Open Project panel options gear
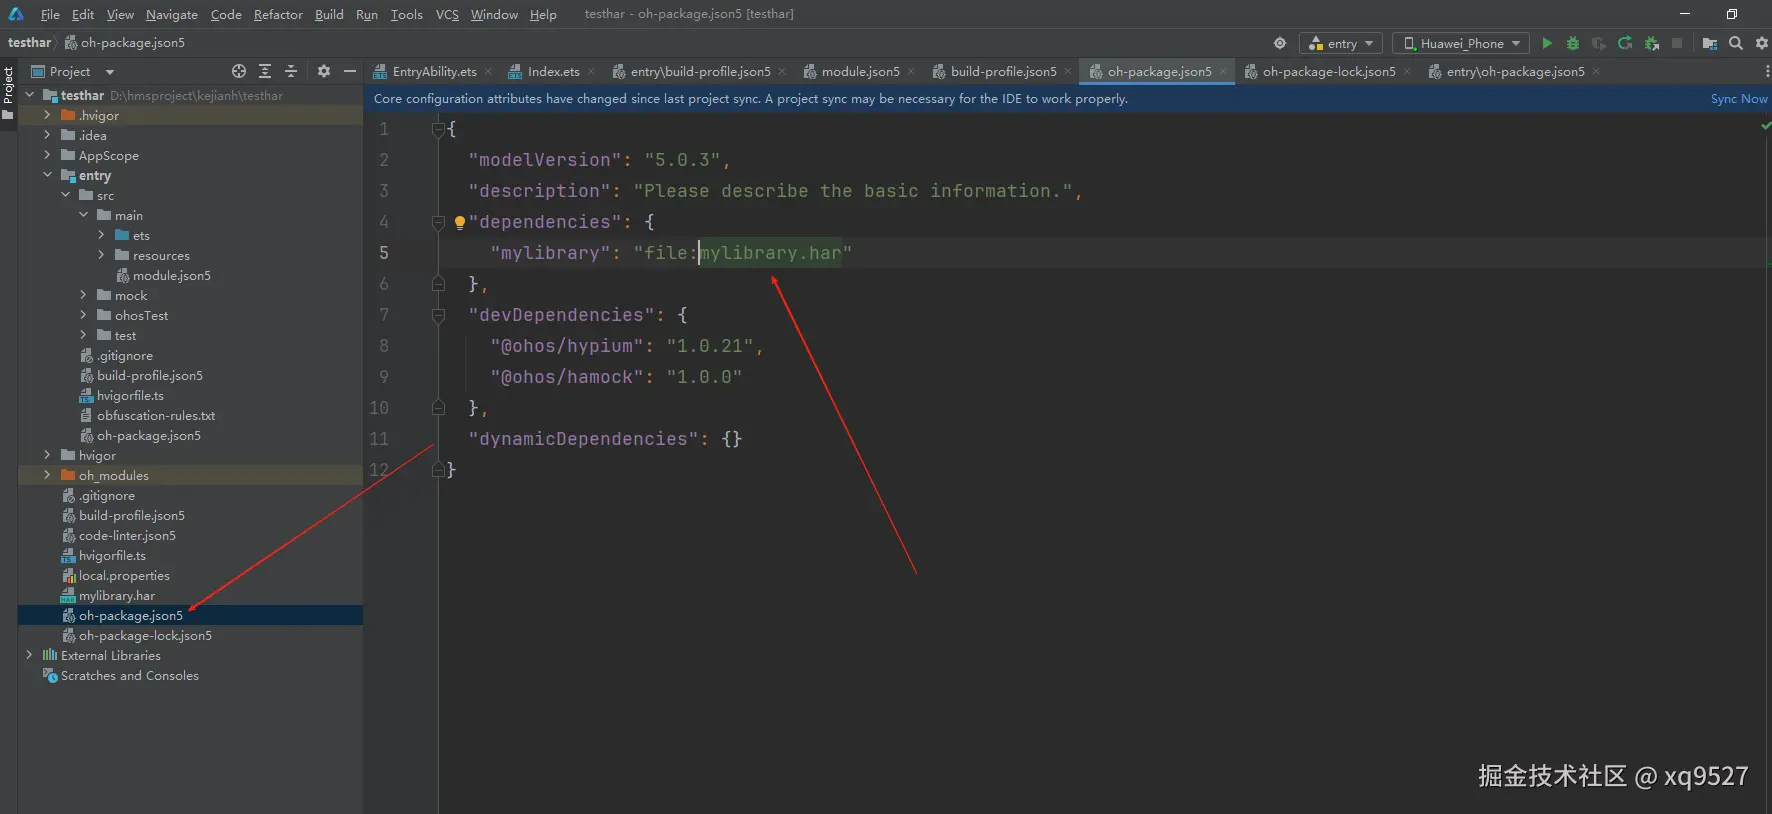 click(x=324, y=71)
